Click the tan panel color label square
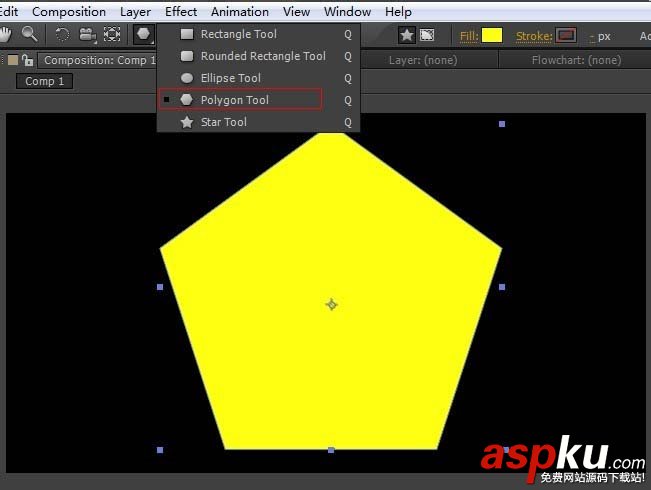The image size is (651, 490). pos(13,60)
